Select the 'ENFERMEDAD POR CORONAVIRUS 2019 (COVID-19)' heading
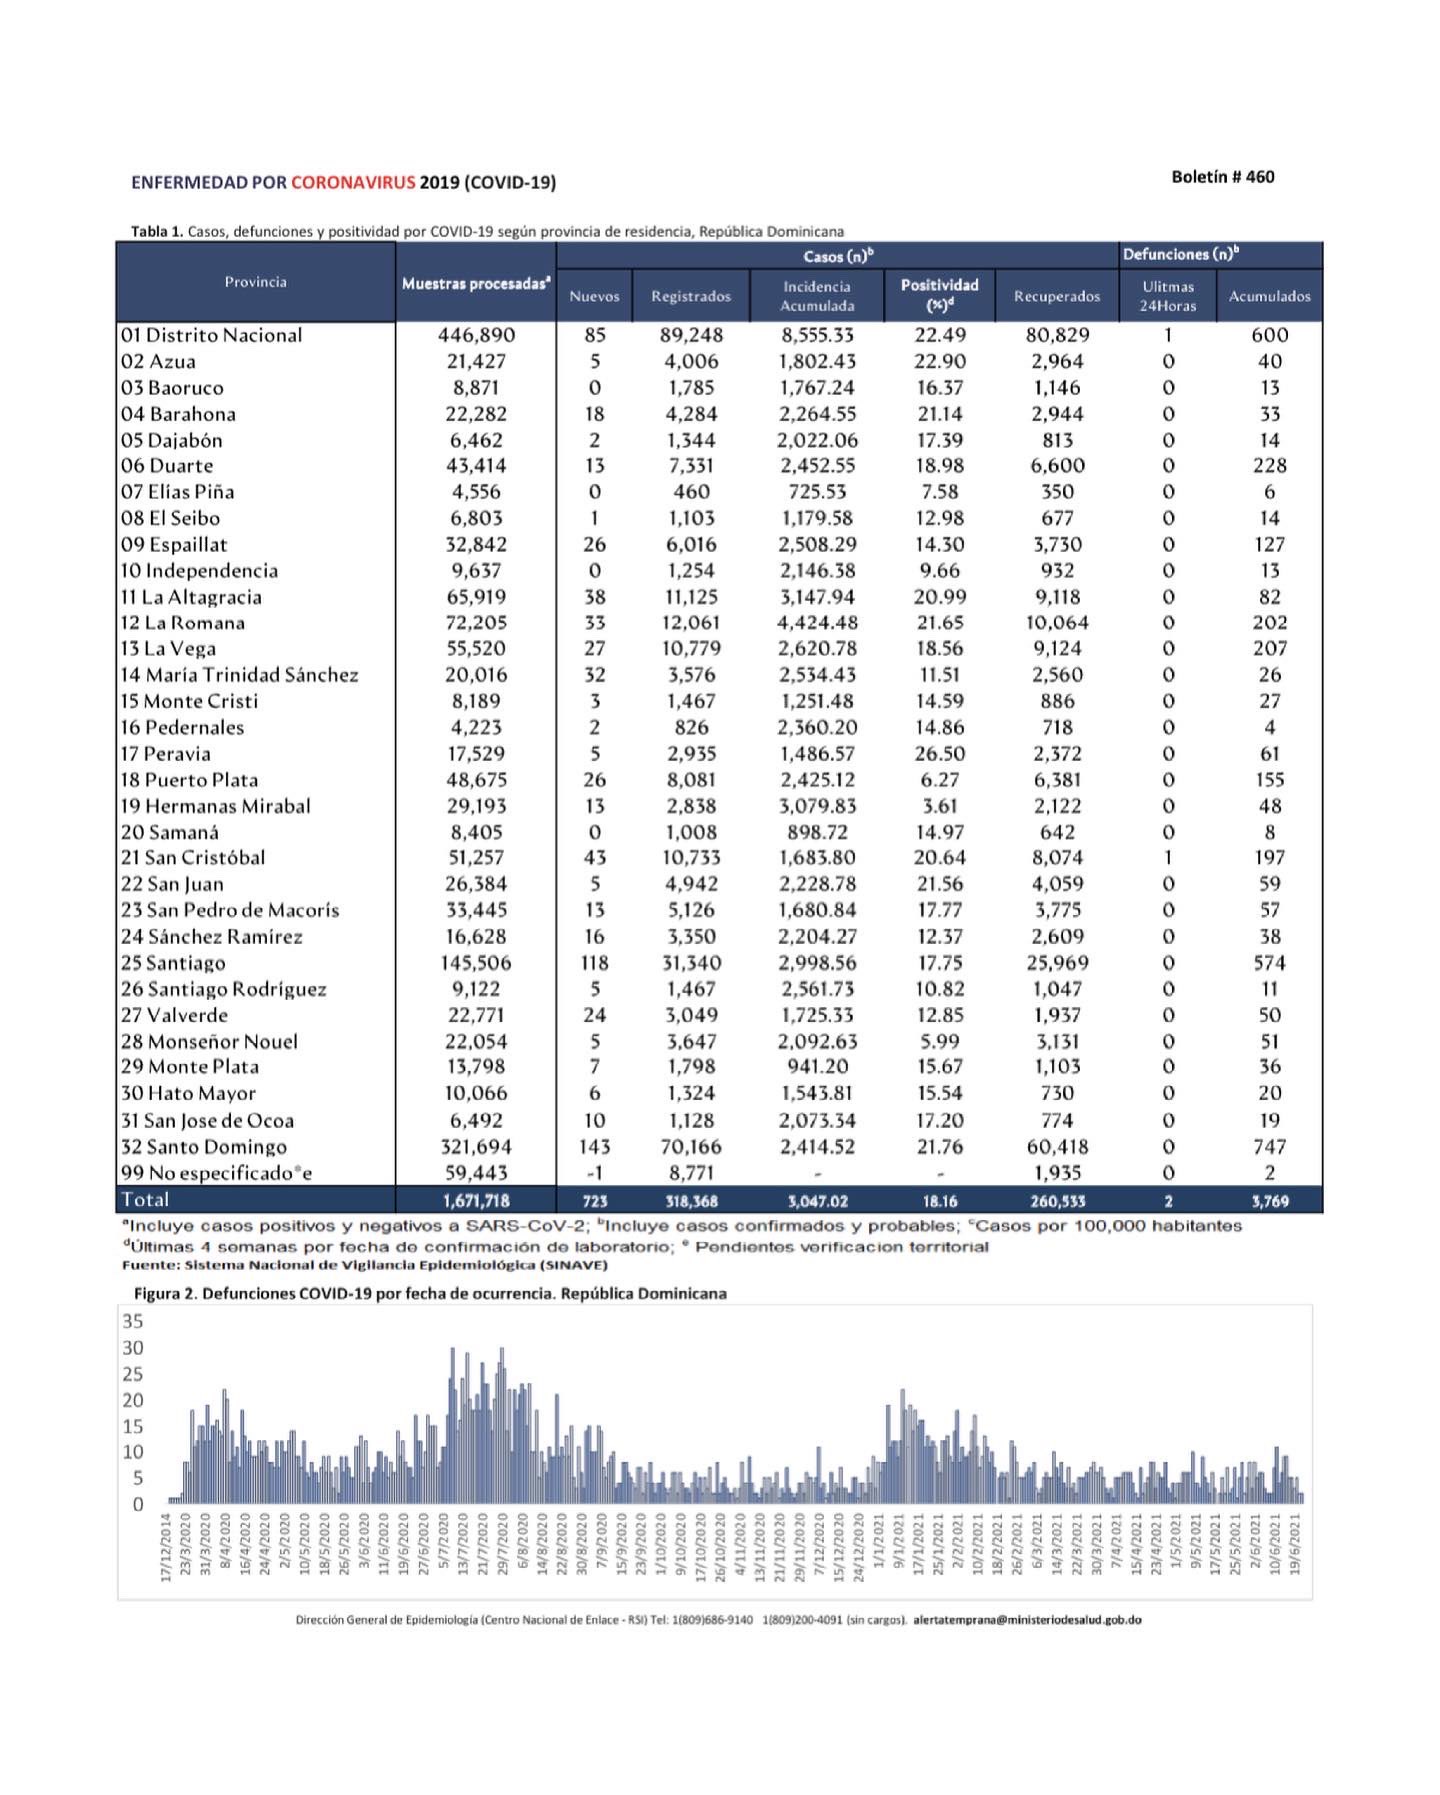Viewport: 1440px width, 1795px height. click(343, 182)
